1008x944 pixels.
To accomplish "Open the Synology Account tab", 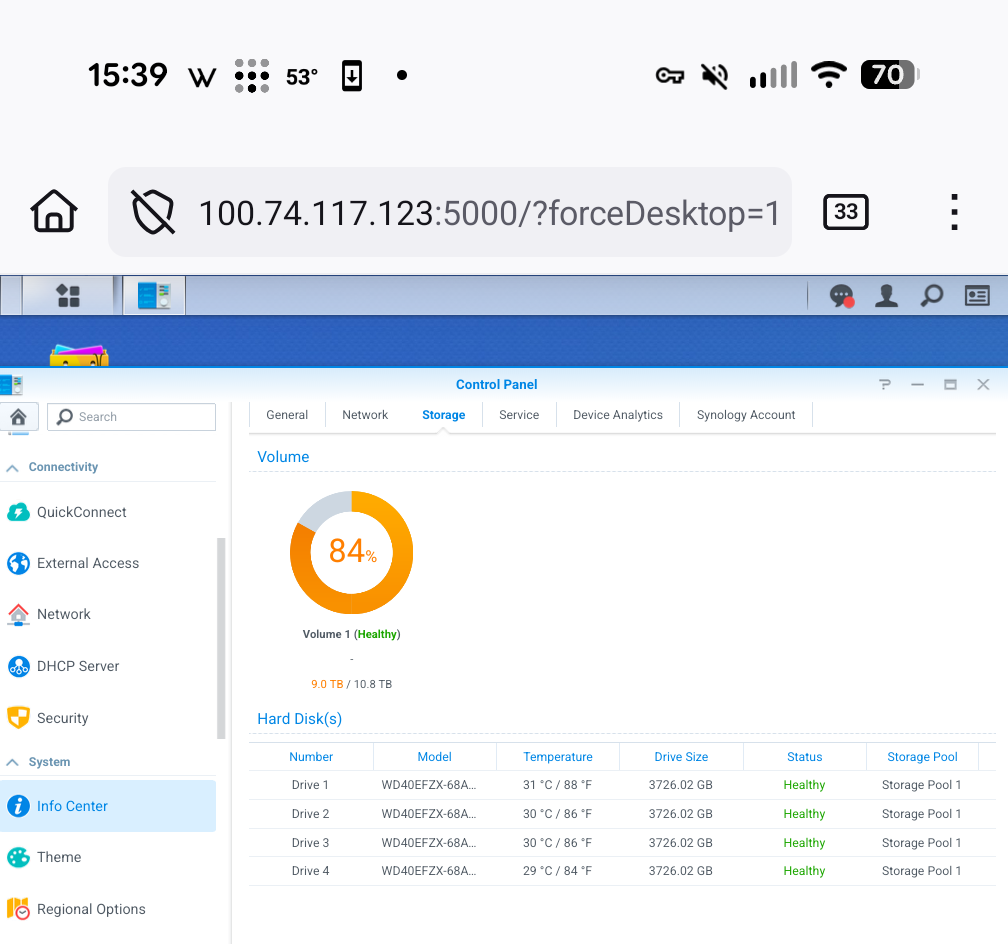I will click(x=746, y=415).
